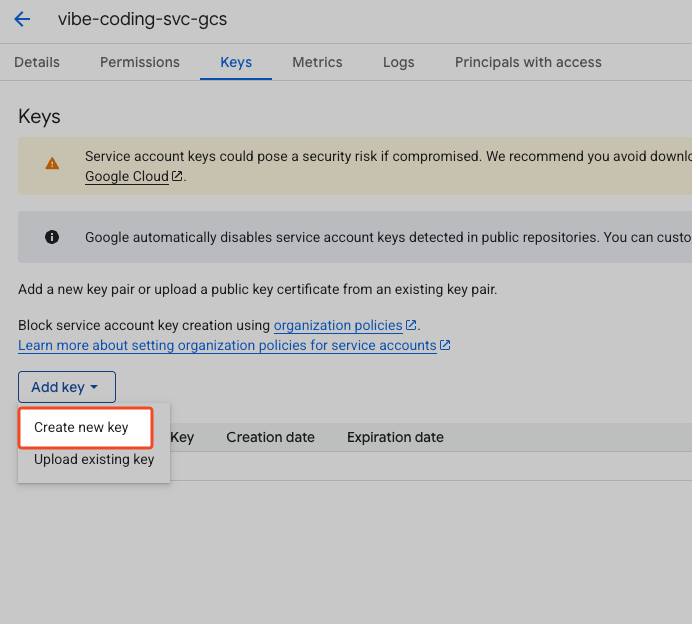
Task: Click the back arrow icon
Action: 22,19
